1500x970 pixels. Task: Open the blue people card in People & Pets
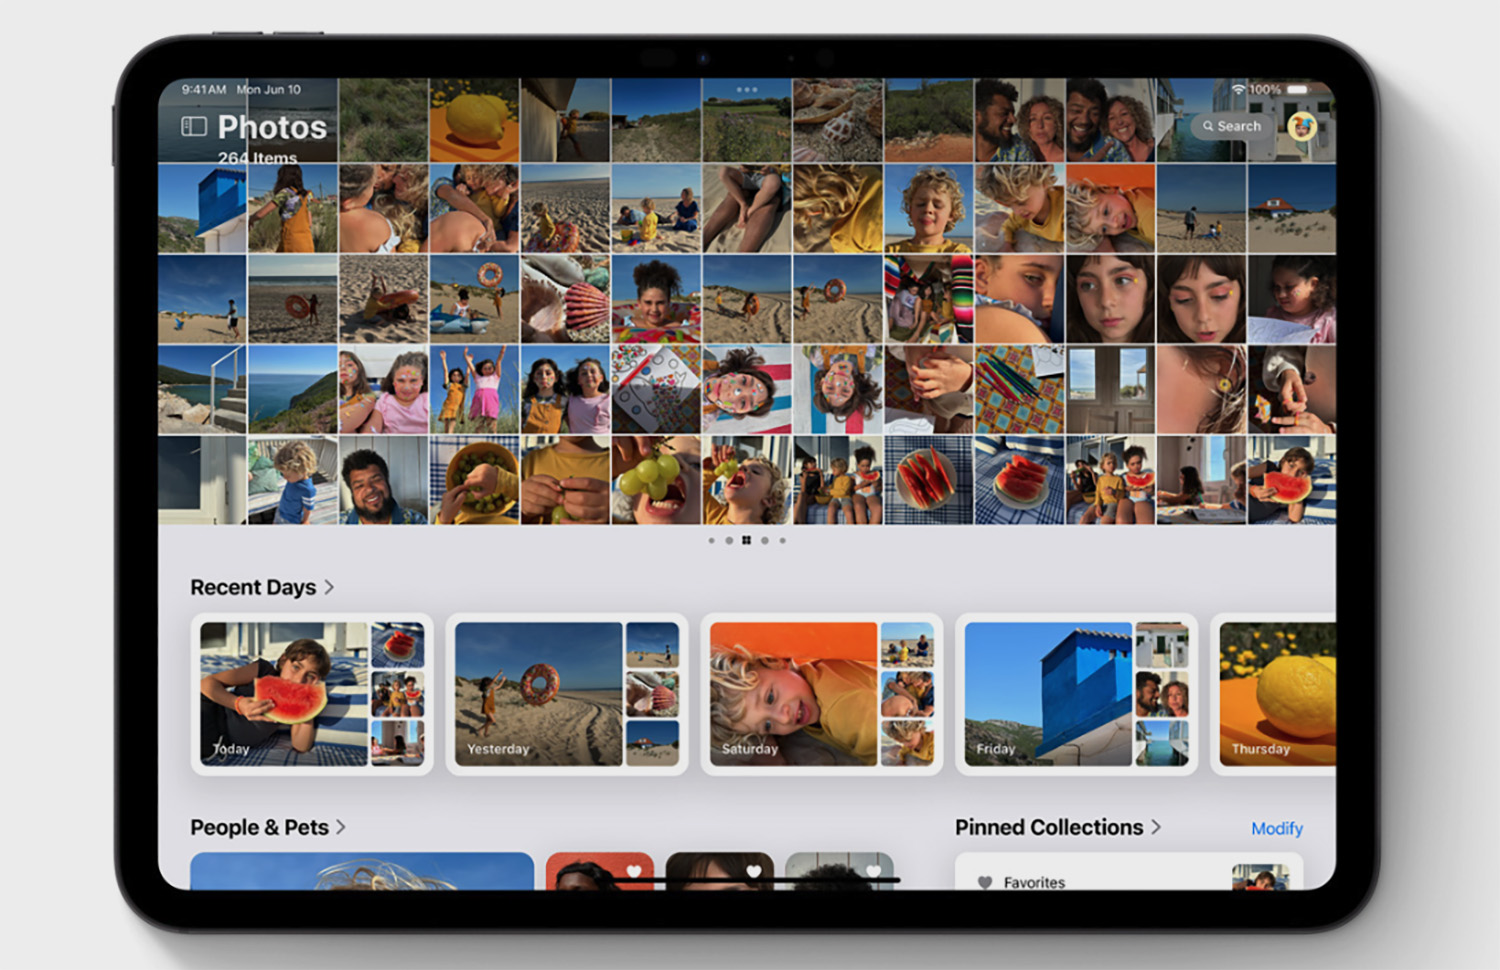[x=362, y=871]
